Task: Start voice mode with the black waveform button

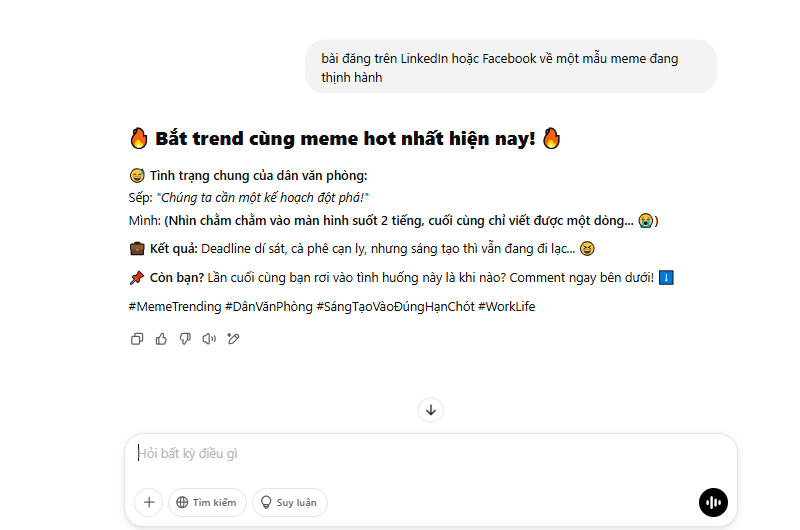Action: [713, 502]
